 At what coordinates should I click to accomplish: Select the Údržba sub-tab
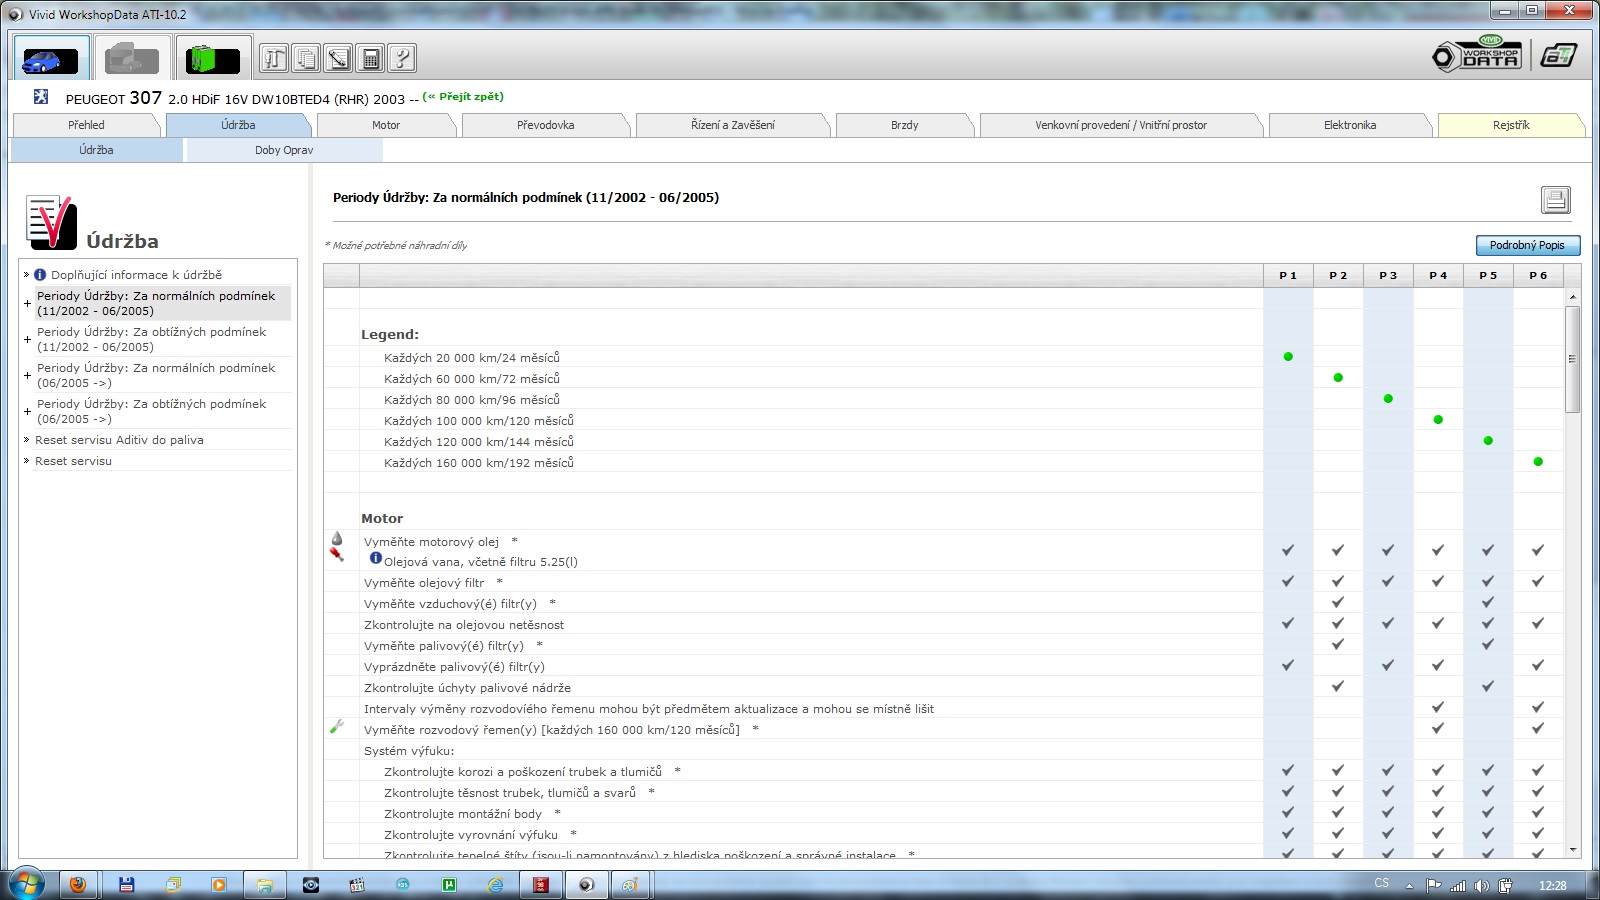click(96, 150)
